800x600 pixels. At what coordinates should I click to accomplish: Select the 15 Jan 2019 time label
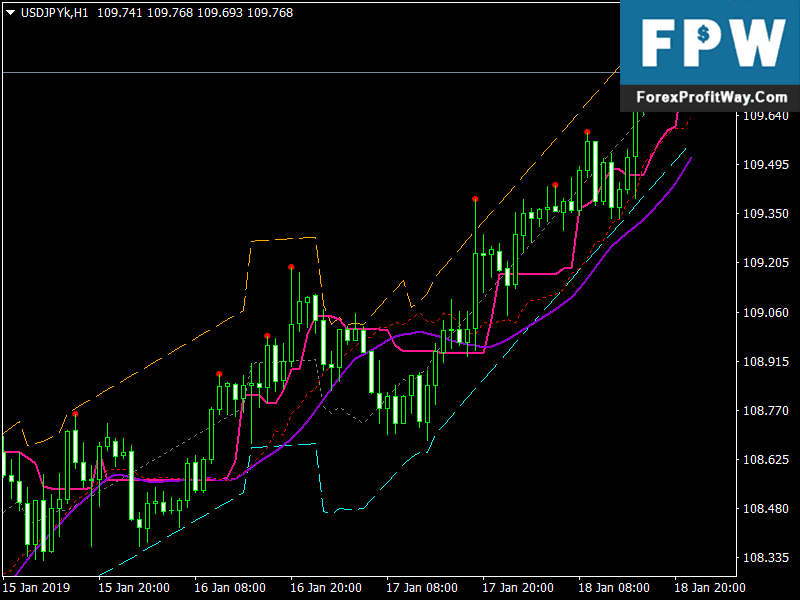(x=36, y=588)
